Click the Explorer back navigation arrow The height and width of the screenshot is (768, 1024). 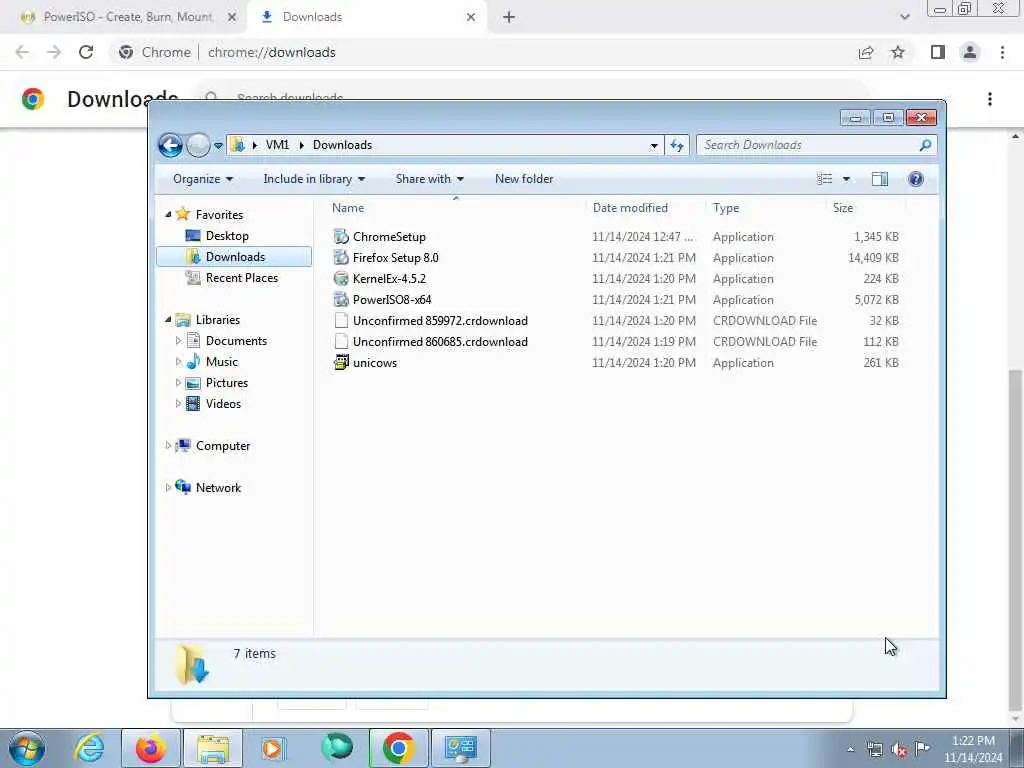click(x=170, y=145)
